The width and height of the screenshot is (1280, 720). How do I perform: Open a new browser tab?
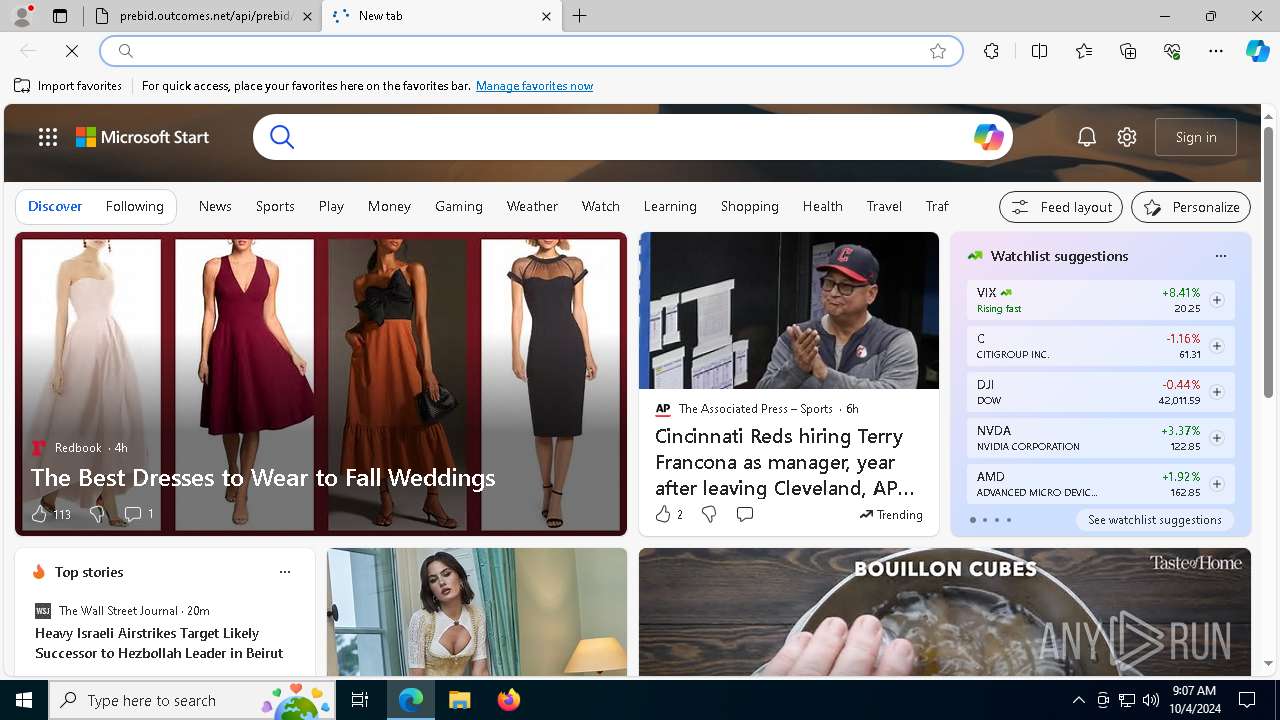tap(580, 16)
